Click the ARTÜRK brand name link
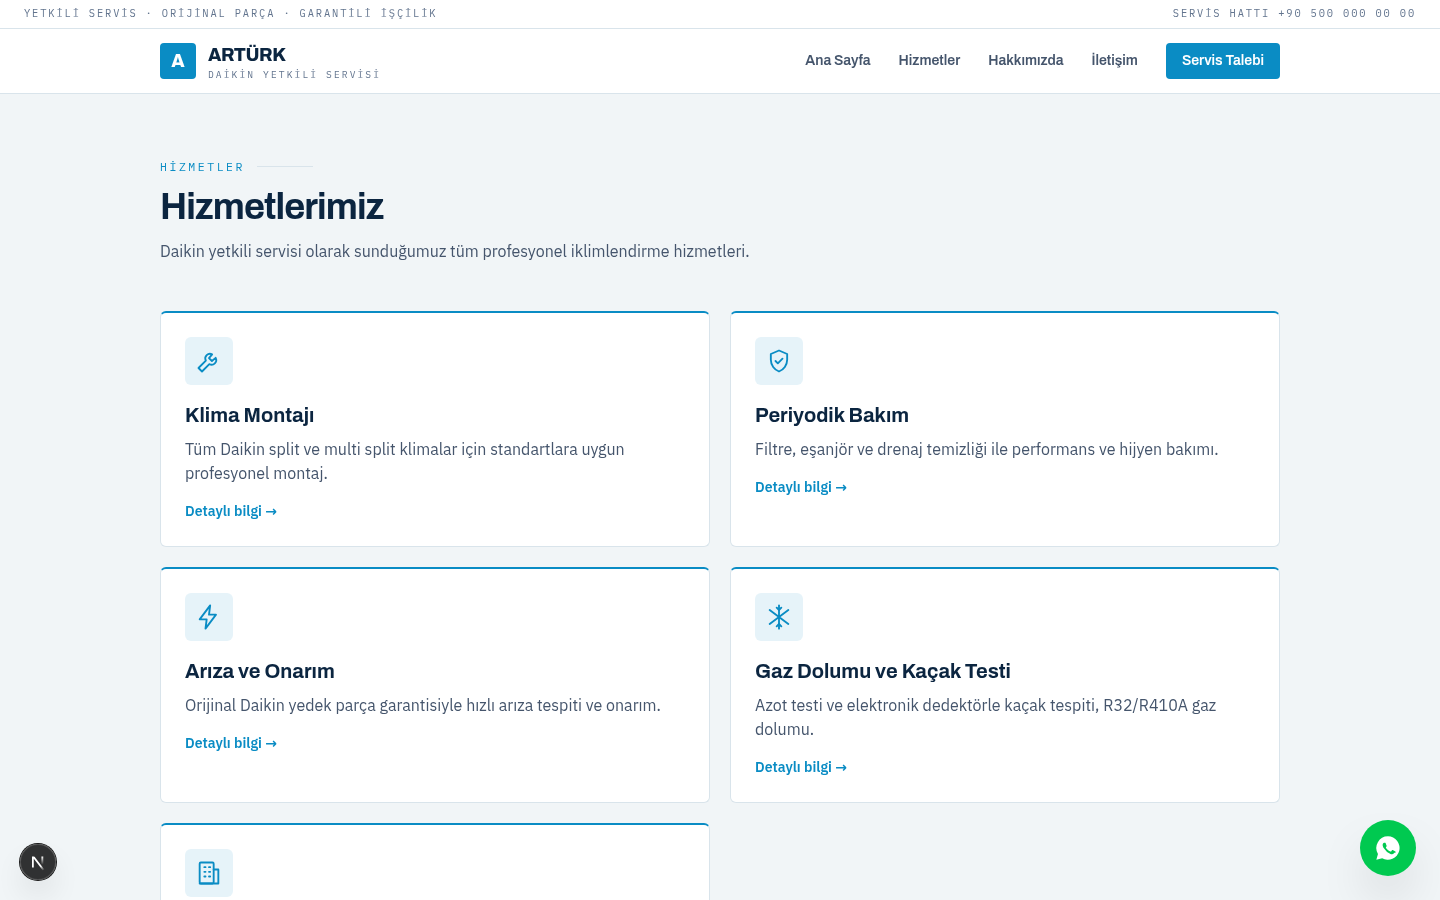The height and width of the screenshot is (900, 1440). [x=247, y=54]
